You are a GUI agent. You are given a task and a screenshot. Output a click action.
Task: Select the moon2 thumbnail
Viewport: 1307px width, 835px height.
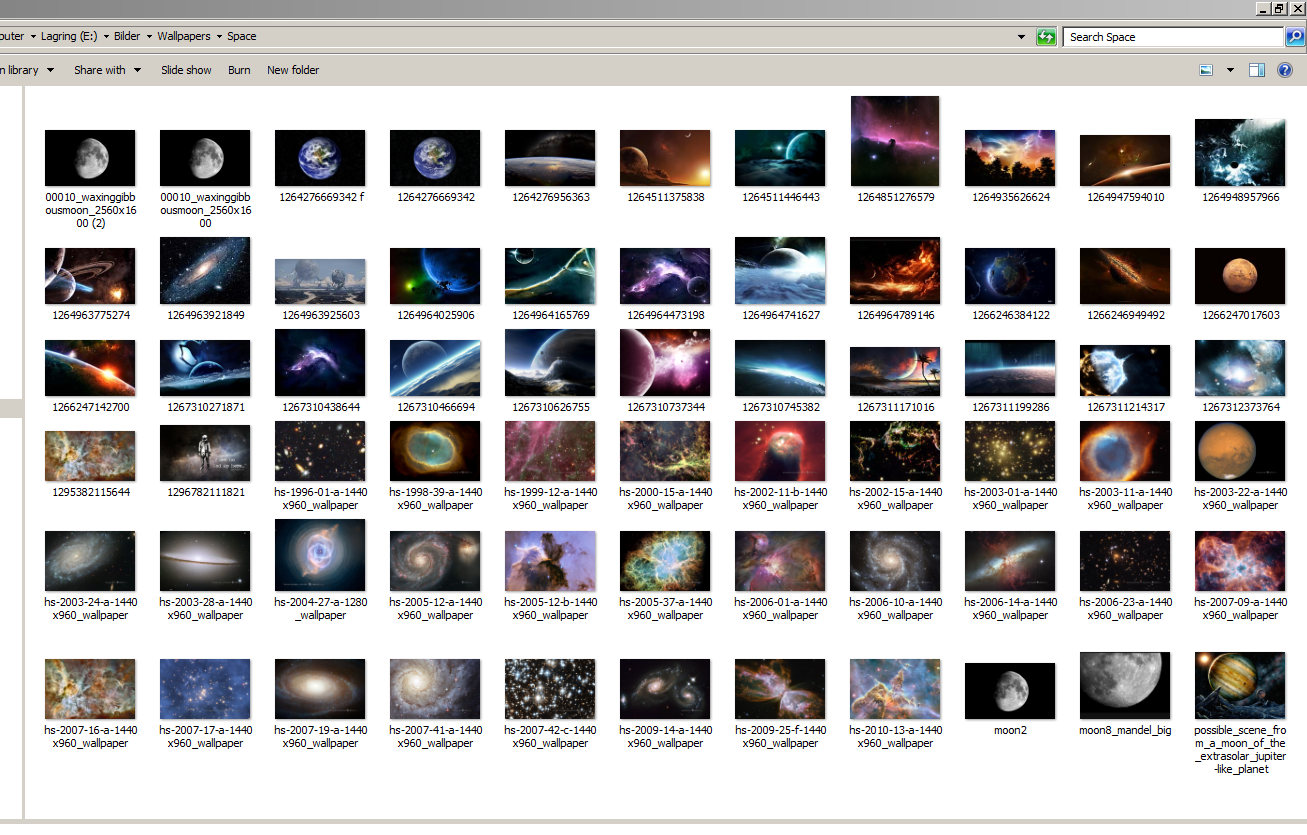click(x=1010, y=691)
